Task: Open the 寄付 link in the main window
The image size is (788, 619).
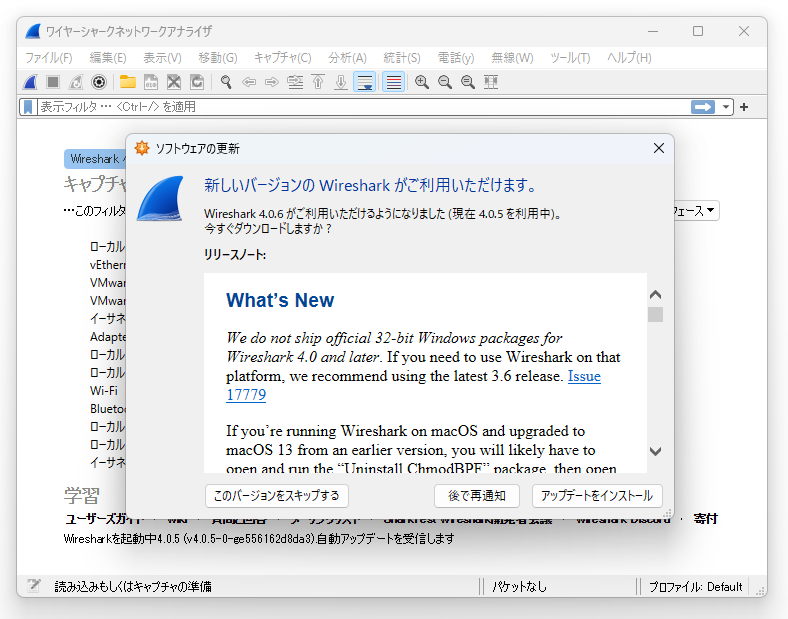Action: click(706, 519)
